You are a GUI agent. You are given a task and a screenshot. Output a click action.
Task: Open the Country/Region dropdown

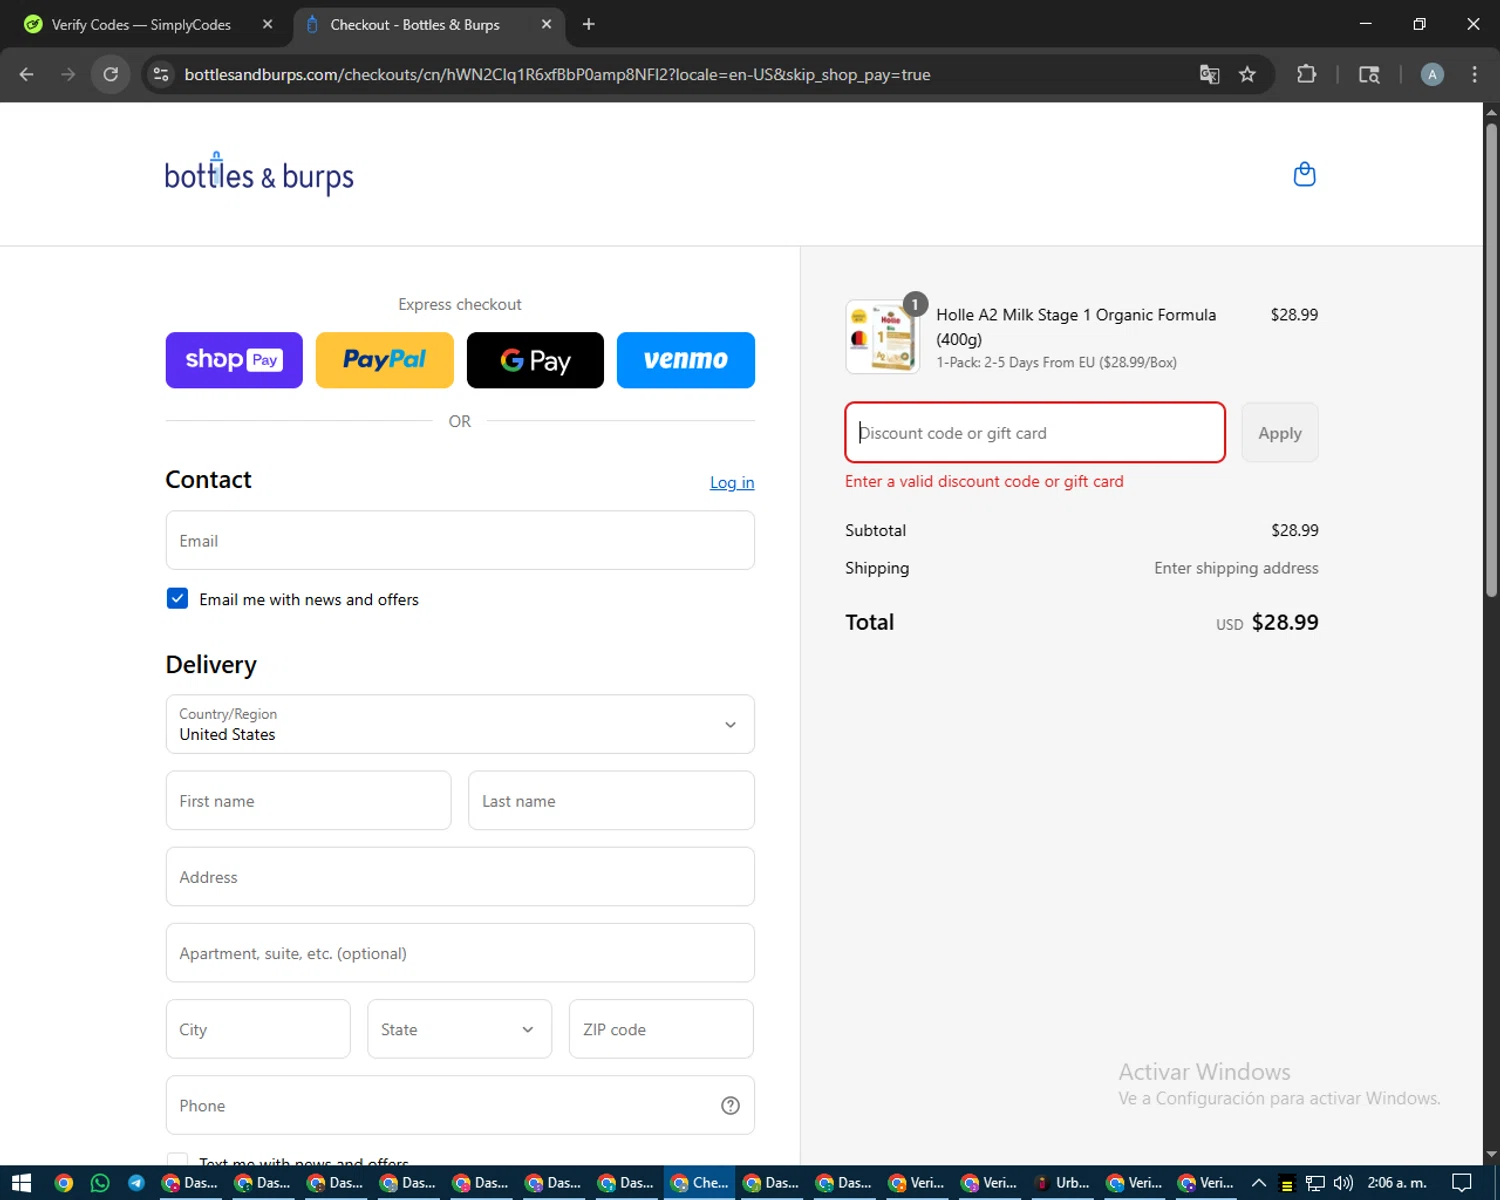pyautogui.click(x=460, y=724)
